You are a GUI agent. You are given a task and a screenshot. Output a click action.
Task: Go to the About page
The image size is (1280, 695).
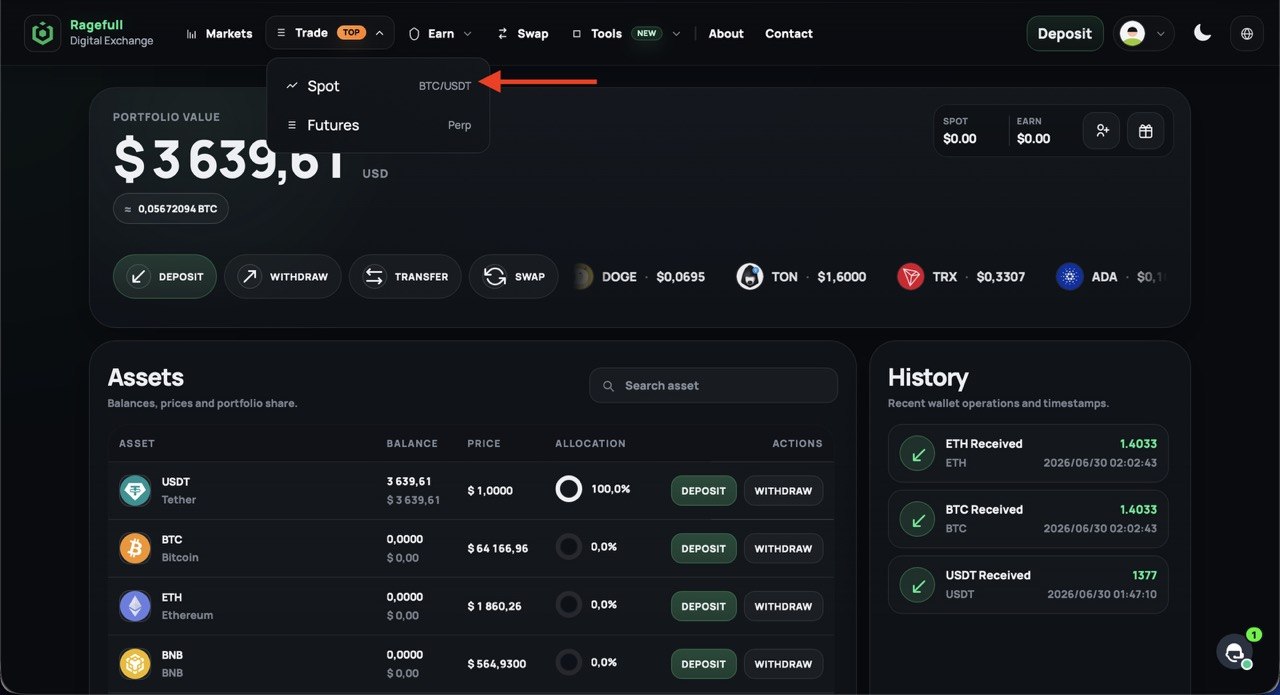pos(726,33)
